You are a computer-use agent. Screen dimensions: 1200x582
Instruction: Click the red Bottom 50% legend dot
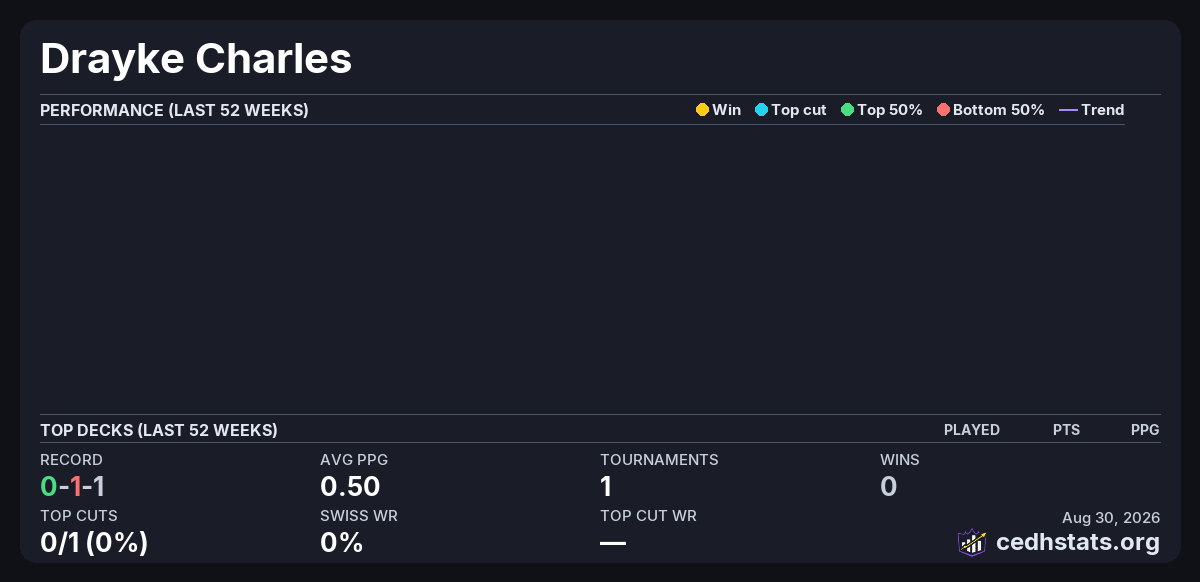click(x=943, y=110)
